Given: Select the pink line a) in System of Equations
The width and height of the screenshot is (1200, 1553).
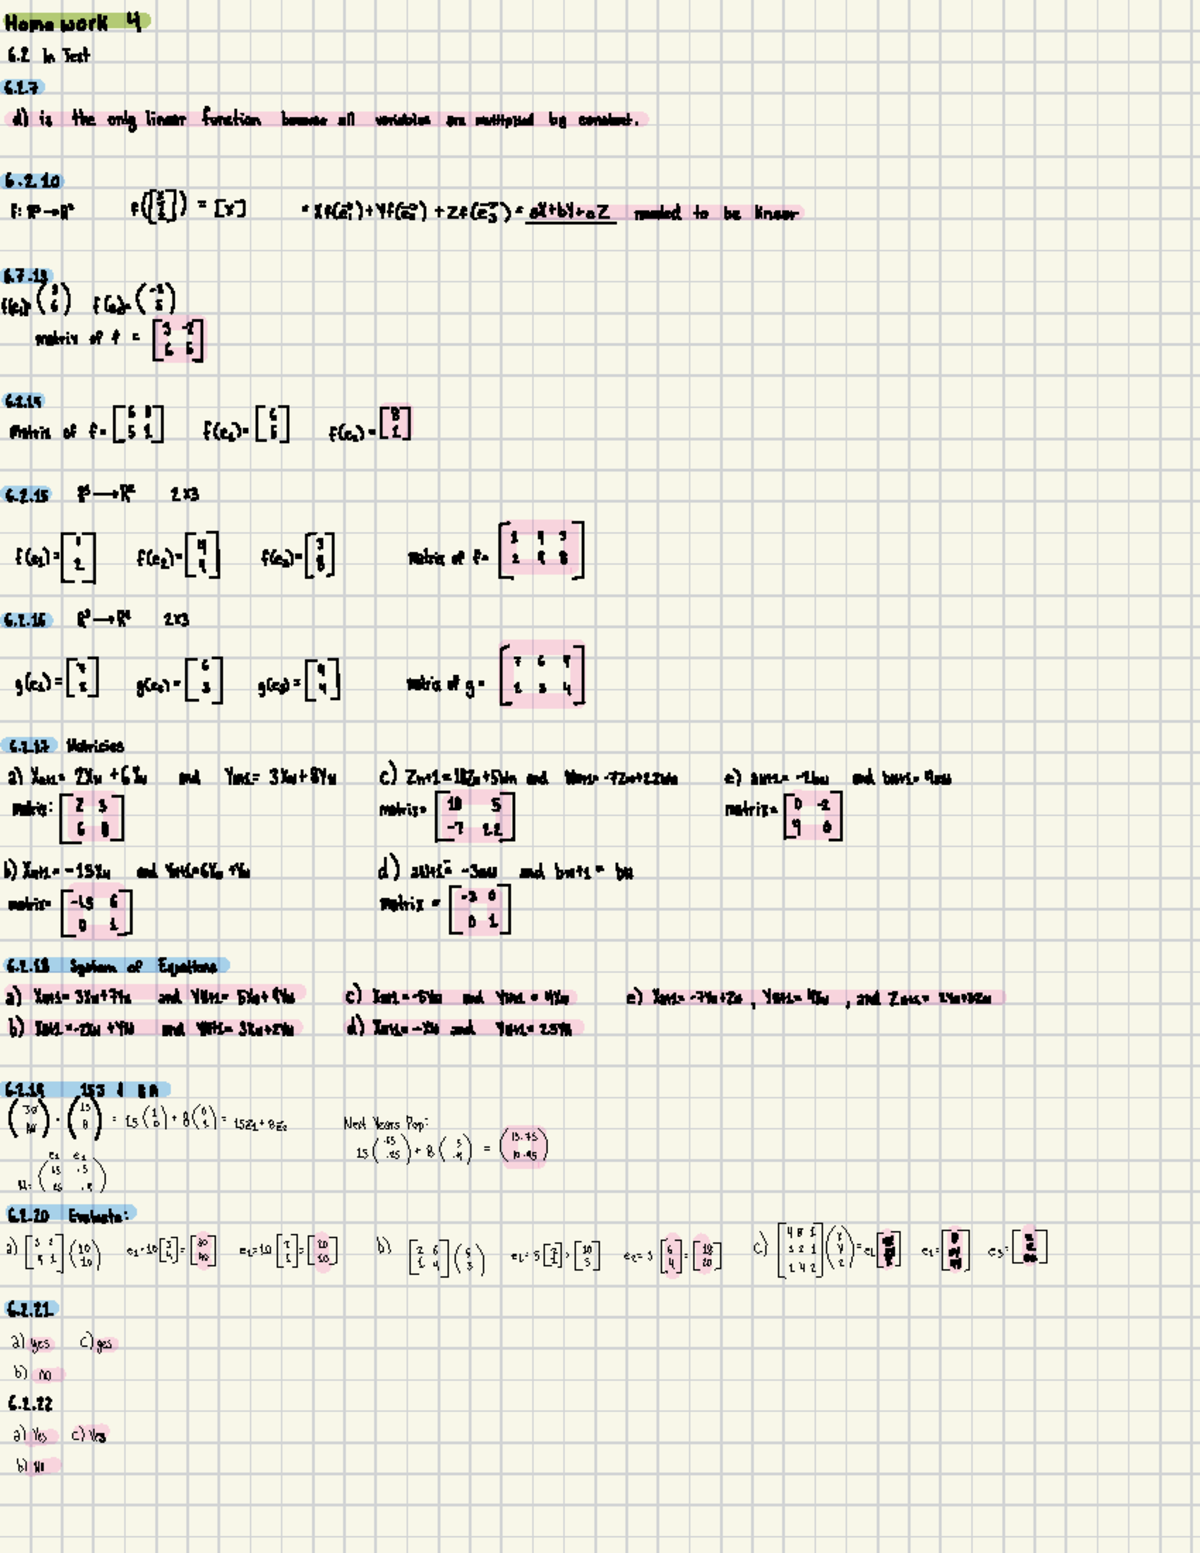Looking at the screenshot, I should coord(153,996).
